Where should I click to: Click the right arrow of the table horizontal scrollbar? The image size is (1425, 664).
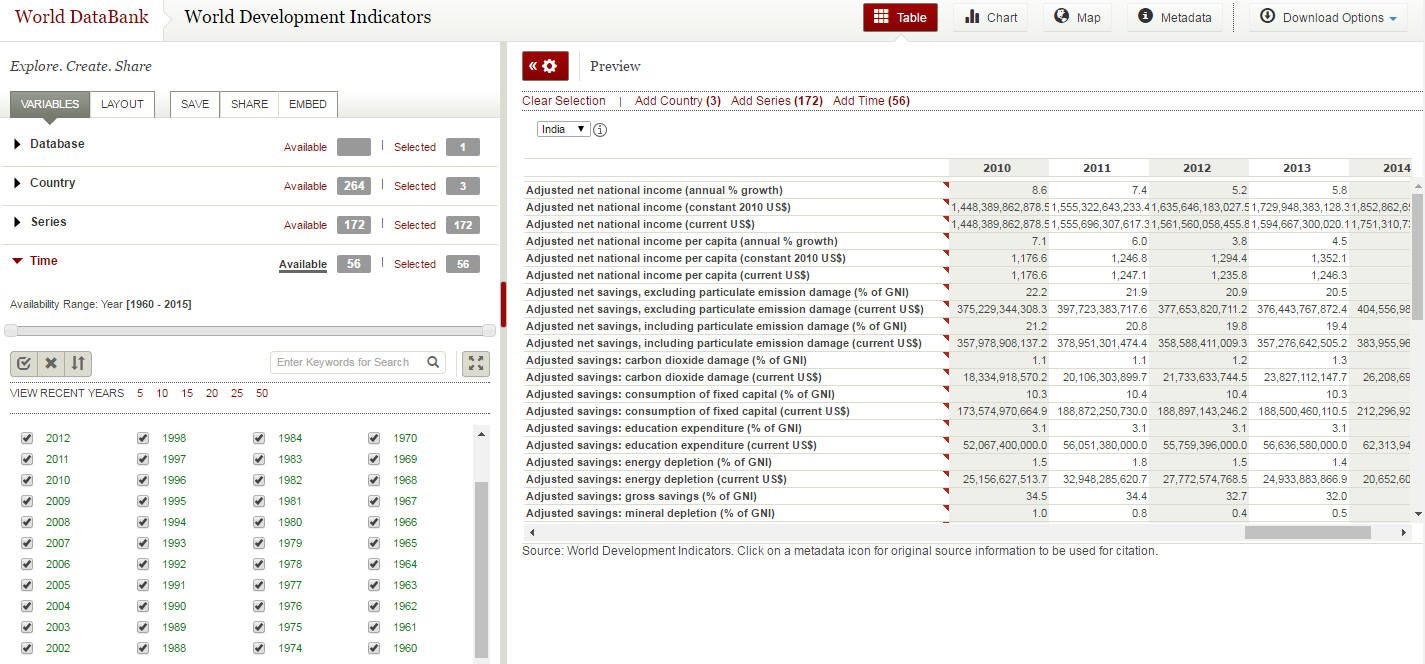pos(1404,533)
